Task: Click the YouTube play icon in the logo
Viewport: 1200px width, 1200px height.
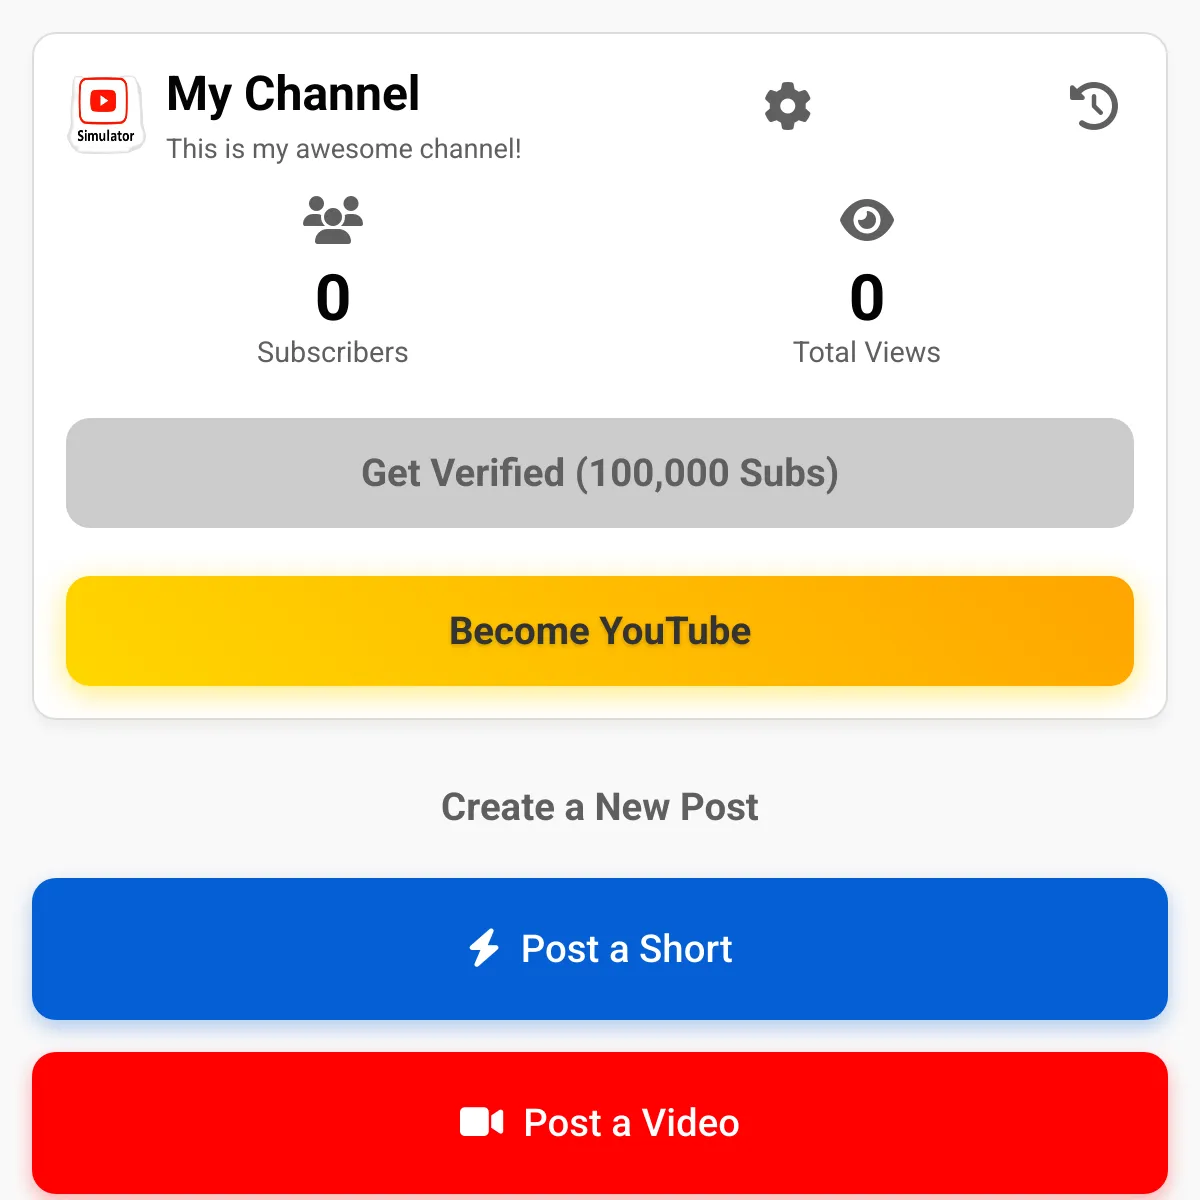Action: pos(104,100)
